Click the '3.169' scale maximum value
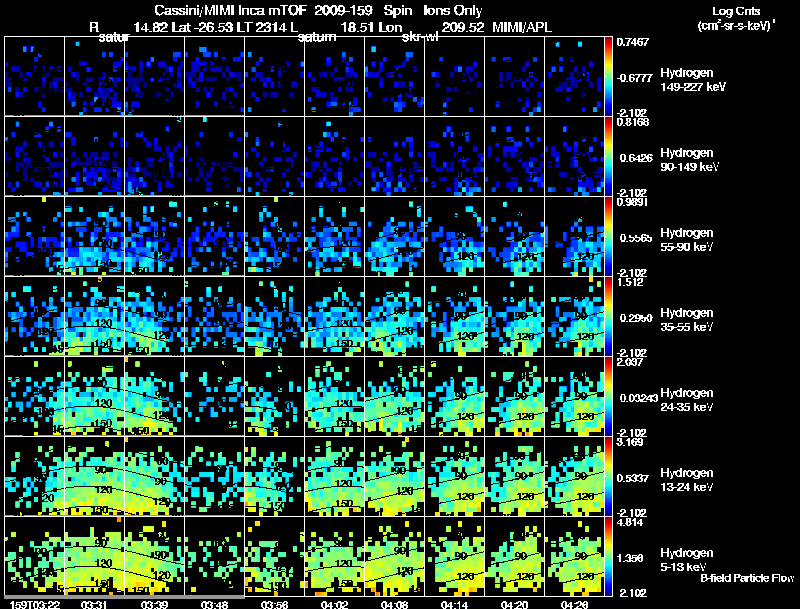800x609 pixels. click(630, 442)
